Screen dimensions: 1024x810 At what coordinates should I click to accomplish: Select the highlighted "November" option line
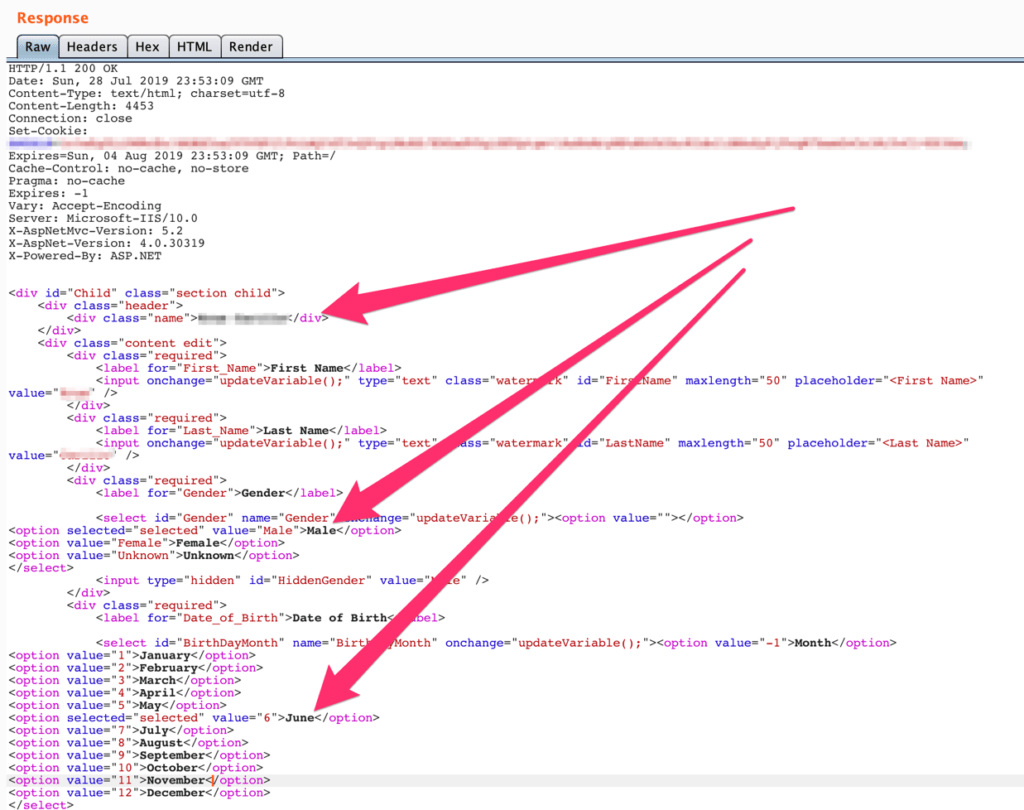pos(139,780)
